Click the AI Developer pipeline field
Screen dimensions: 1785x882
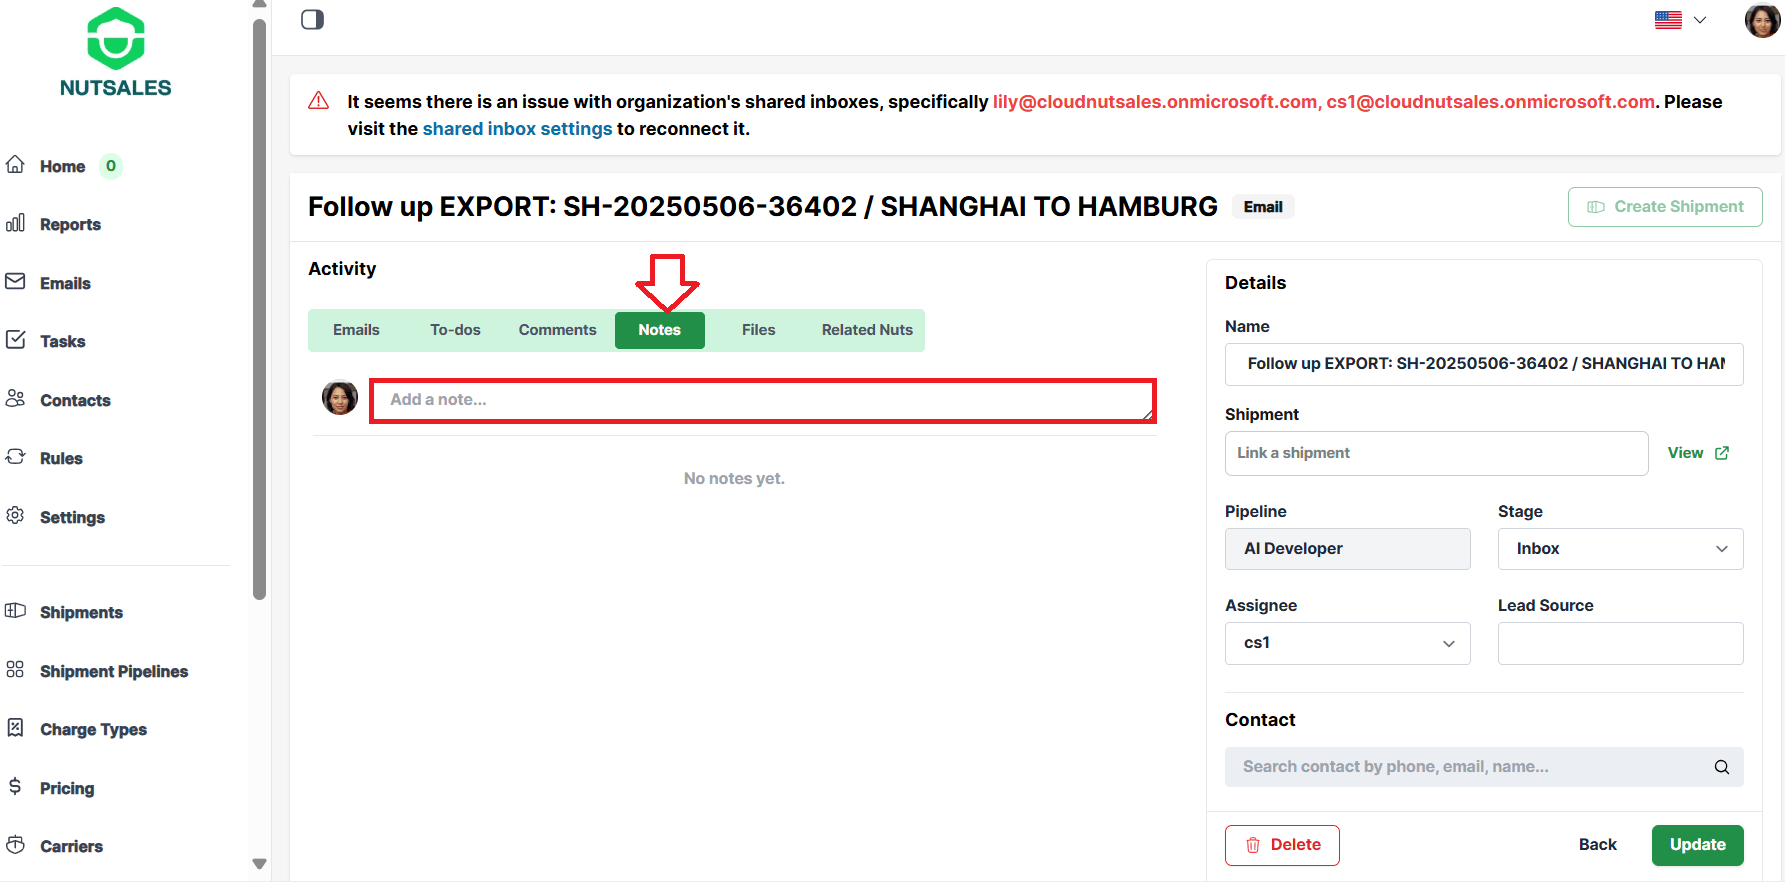pyautogui.click(x=1348, y=549)
